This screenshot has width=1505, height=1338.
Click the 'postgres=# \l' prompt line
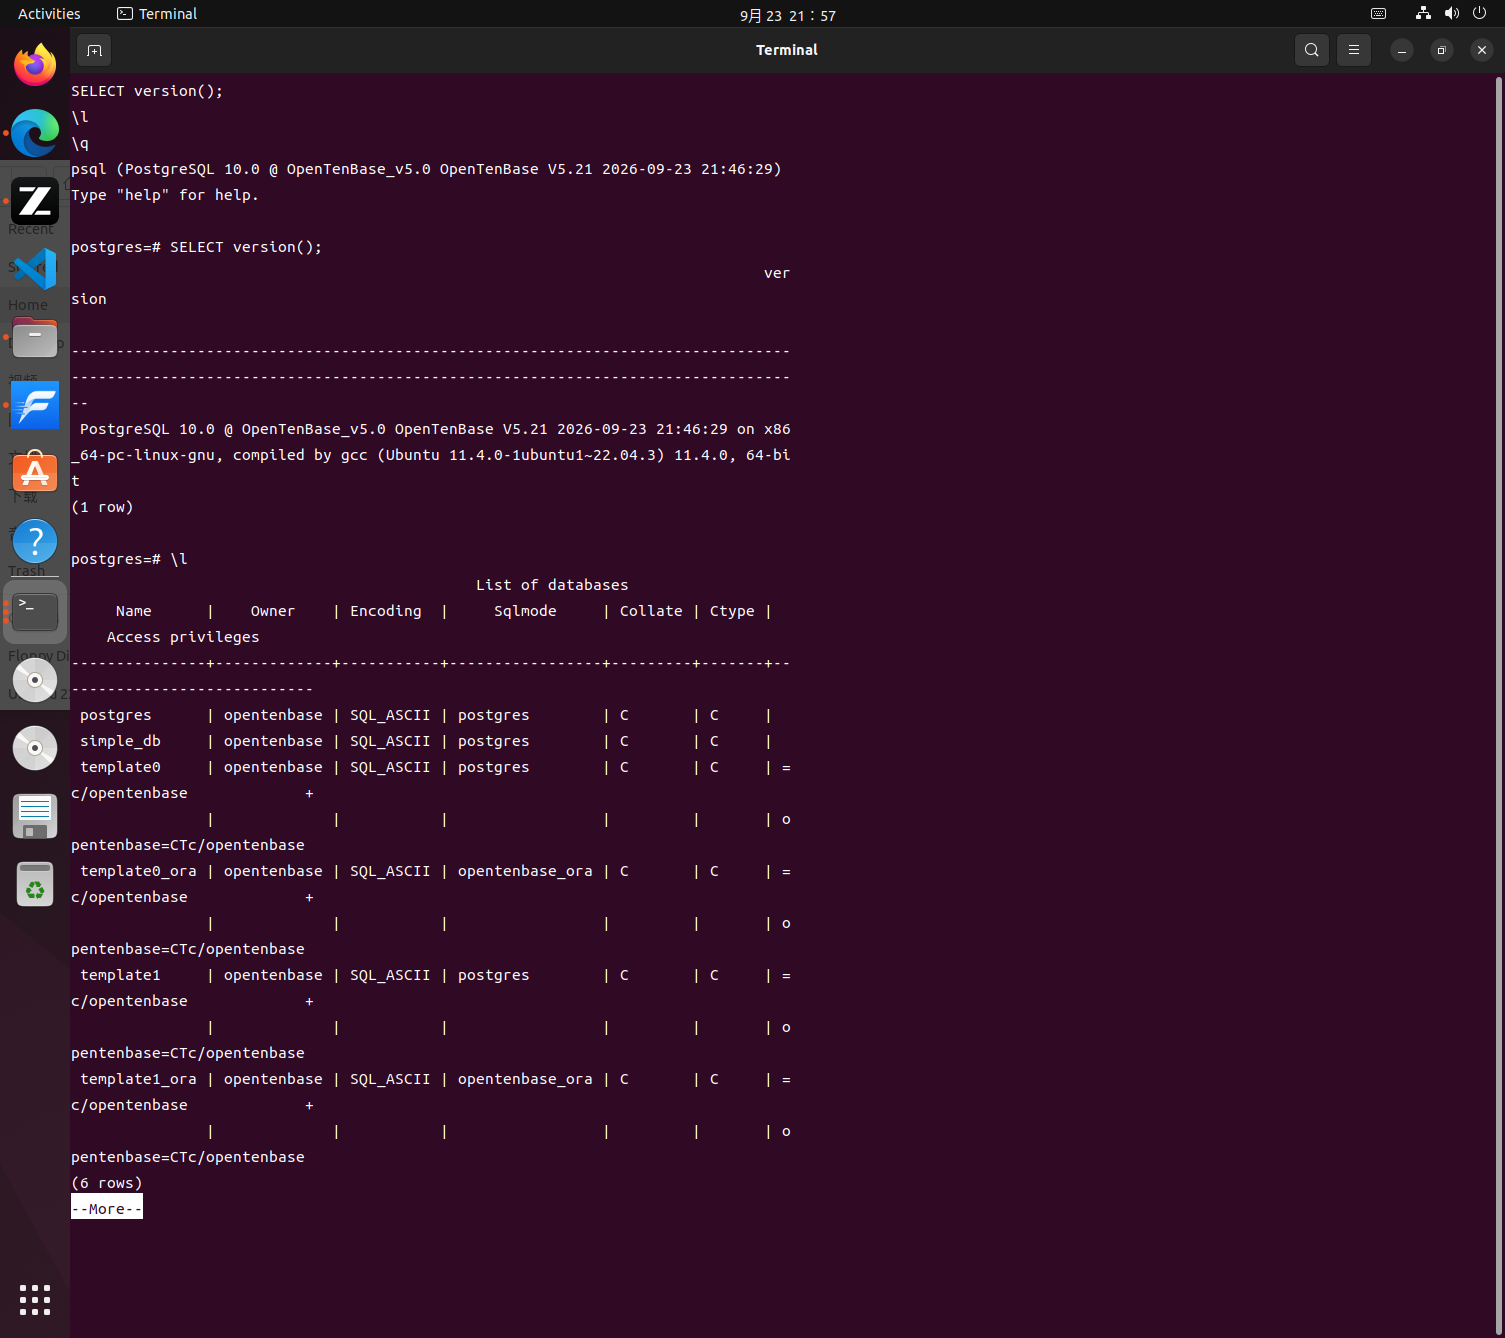[129, 559]
